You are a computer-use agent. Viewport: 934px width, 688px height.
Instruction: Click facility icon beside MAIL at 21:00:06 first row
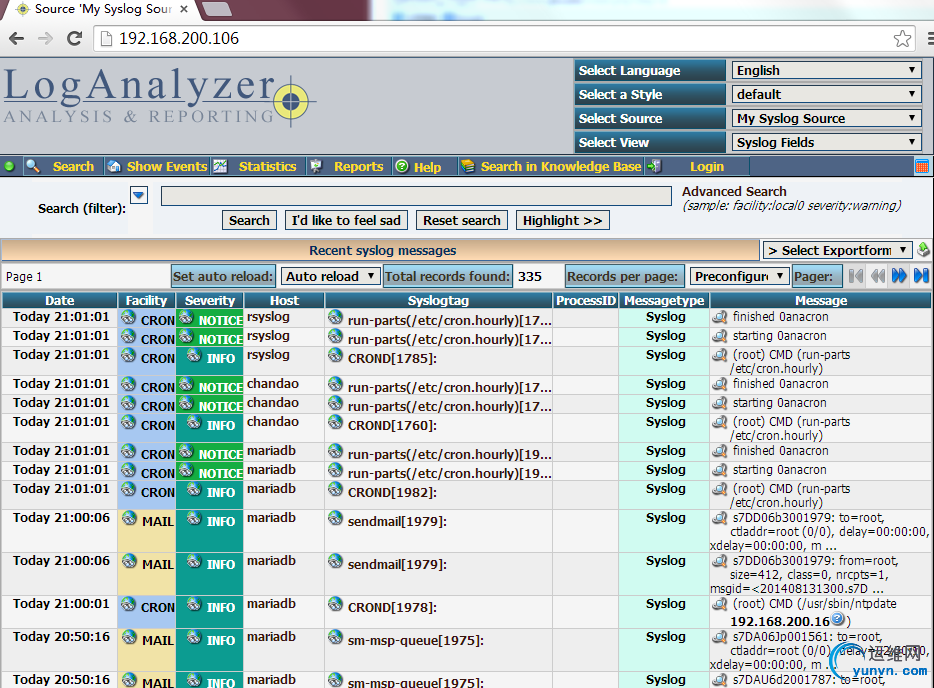129,518
